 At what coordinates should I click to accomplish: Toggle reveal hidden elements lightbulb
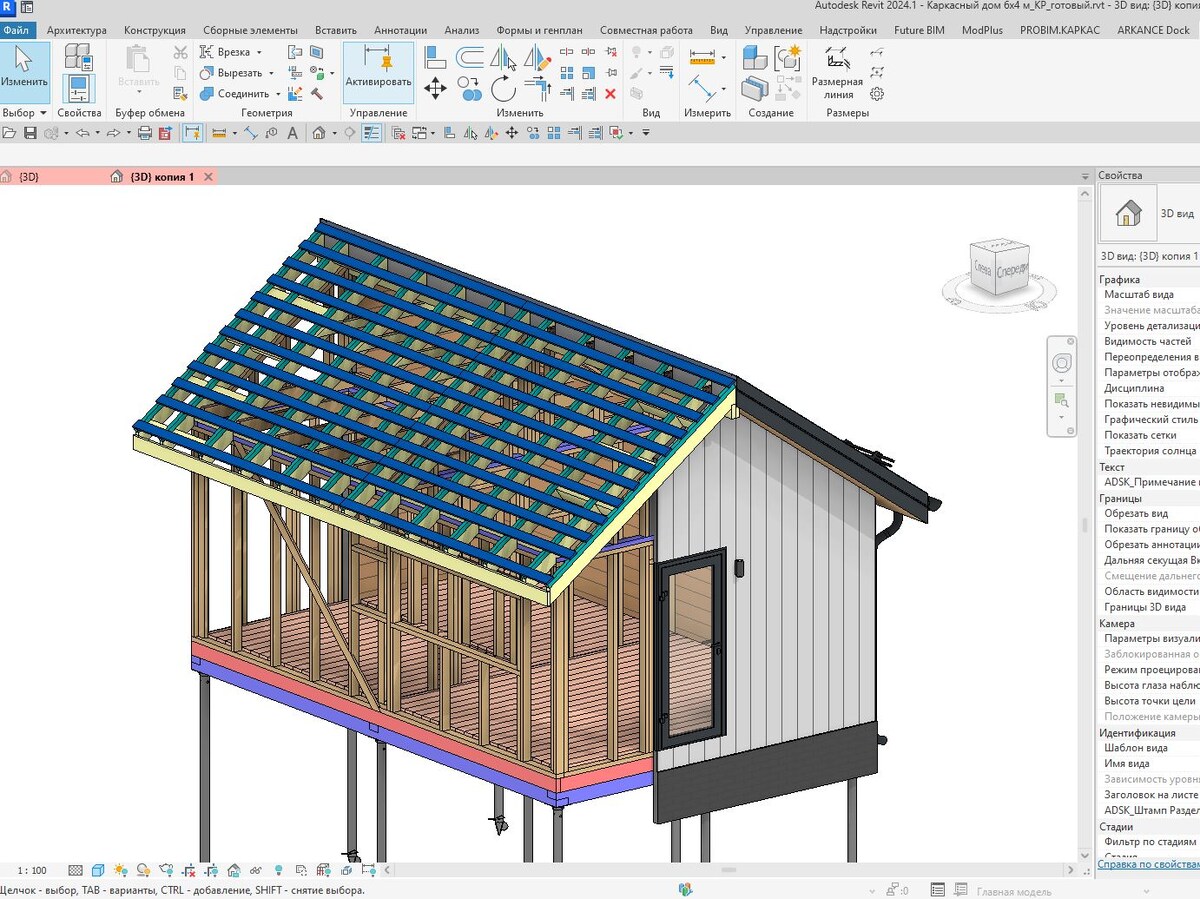278,870
